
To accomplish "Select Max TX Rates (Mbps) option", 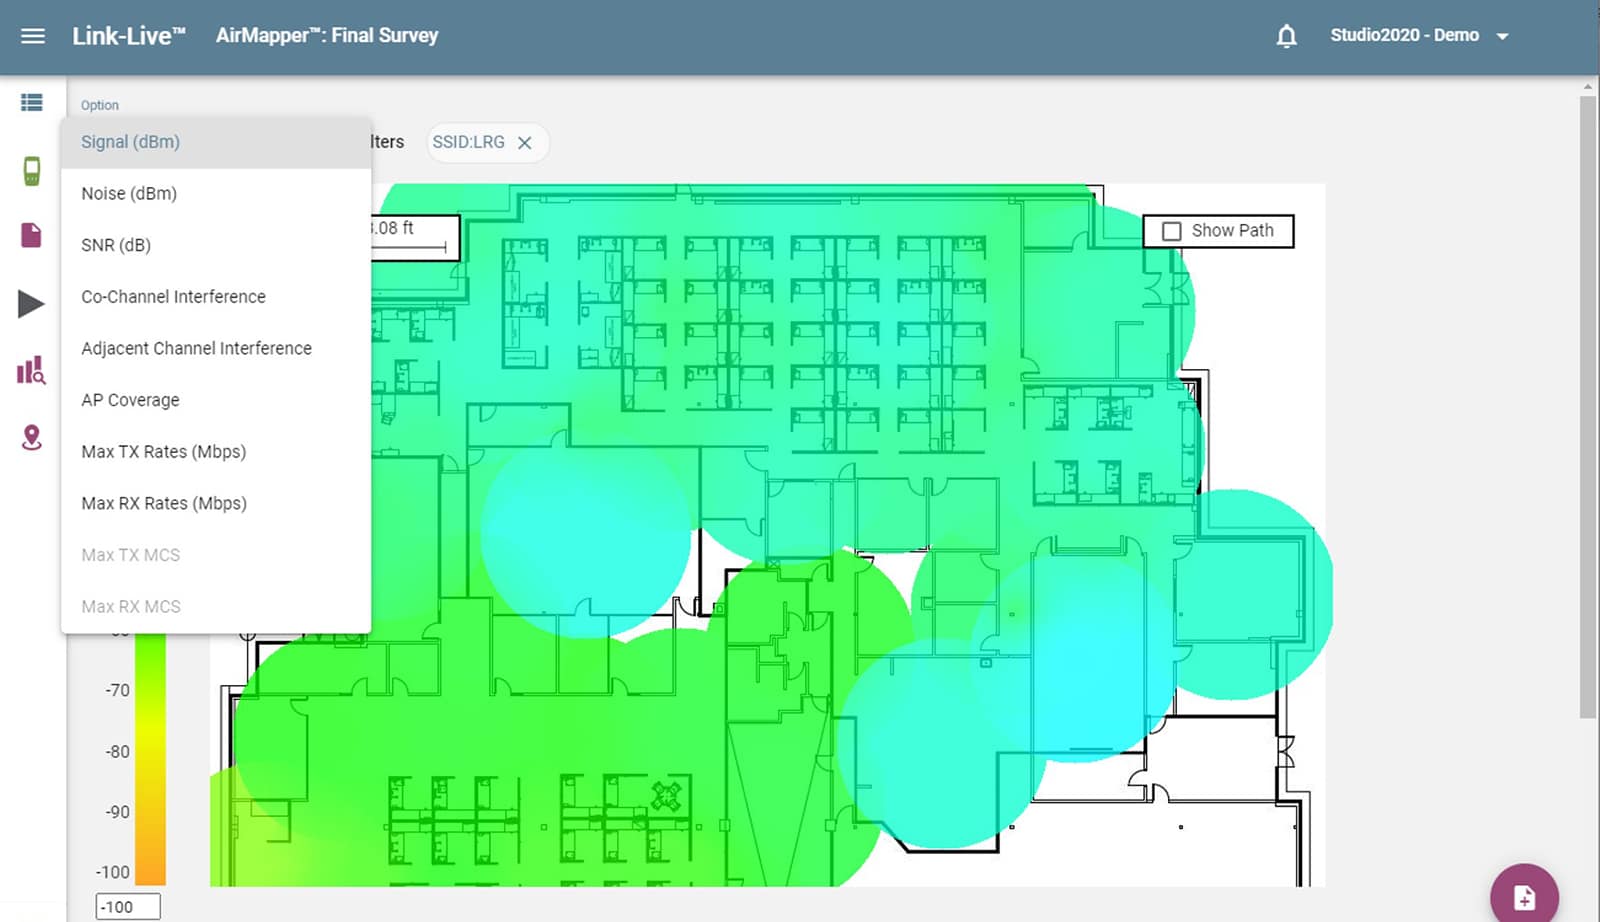I will 163,451.
